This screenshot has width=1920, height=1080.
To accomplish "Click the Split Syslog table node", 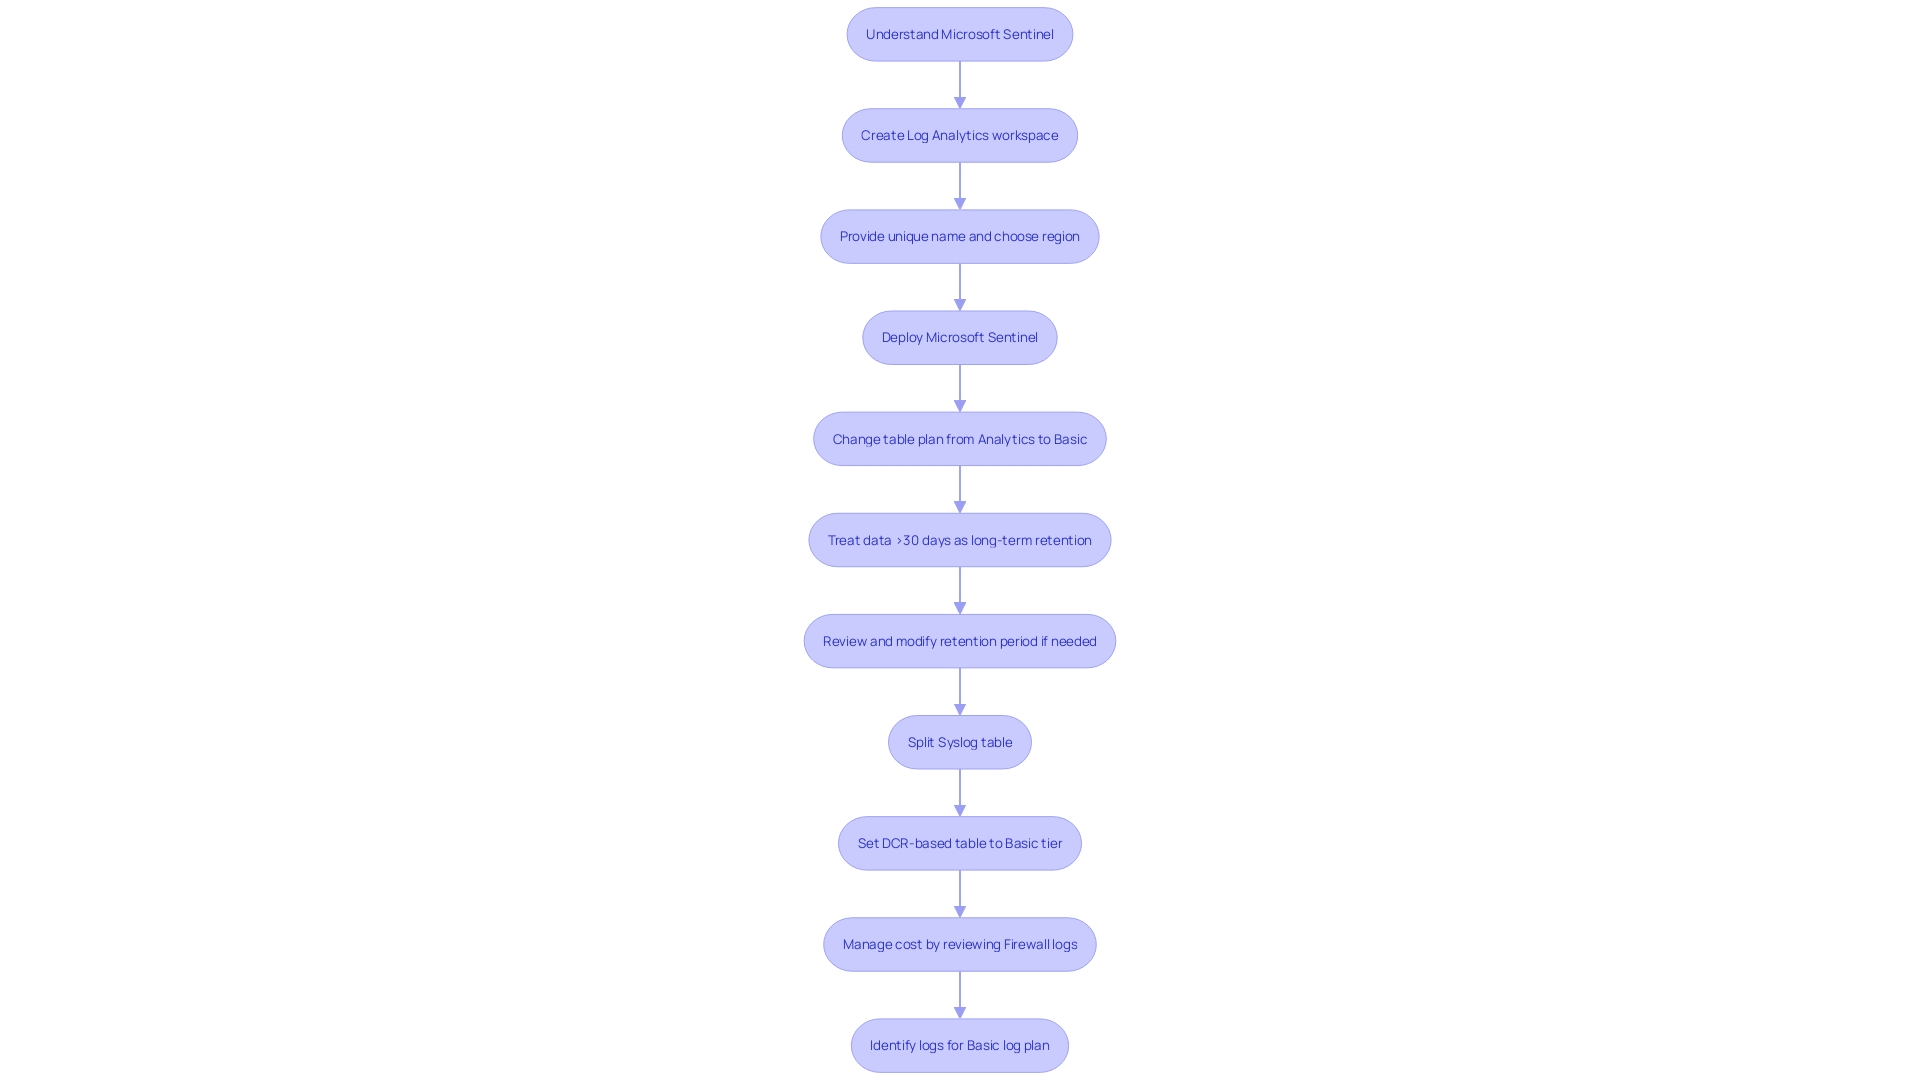I will (960, 741).
